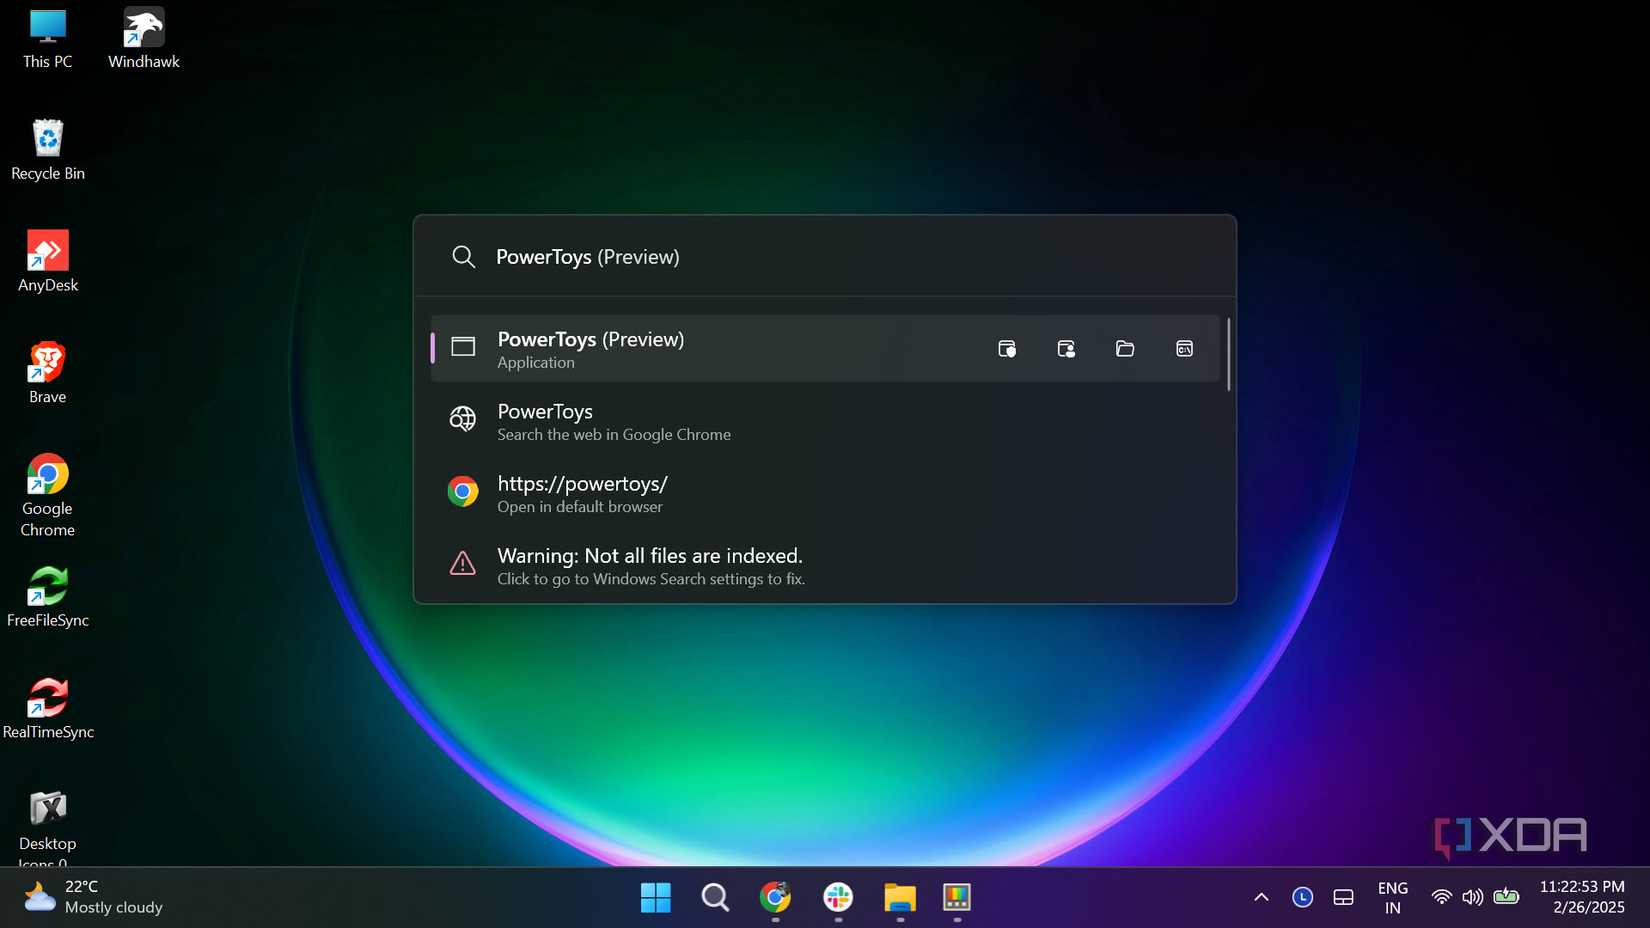Run PowerToys as administrator icon
The height and width of the screenshot is (928, 1650).
(1007, 348)
